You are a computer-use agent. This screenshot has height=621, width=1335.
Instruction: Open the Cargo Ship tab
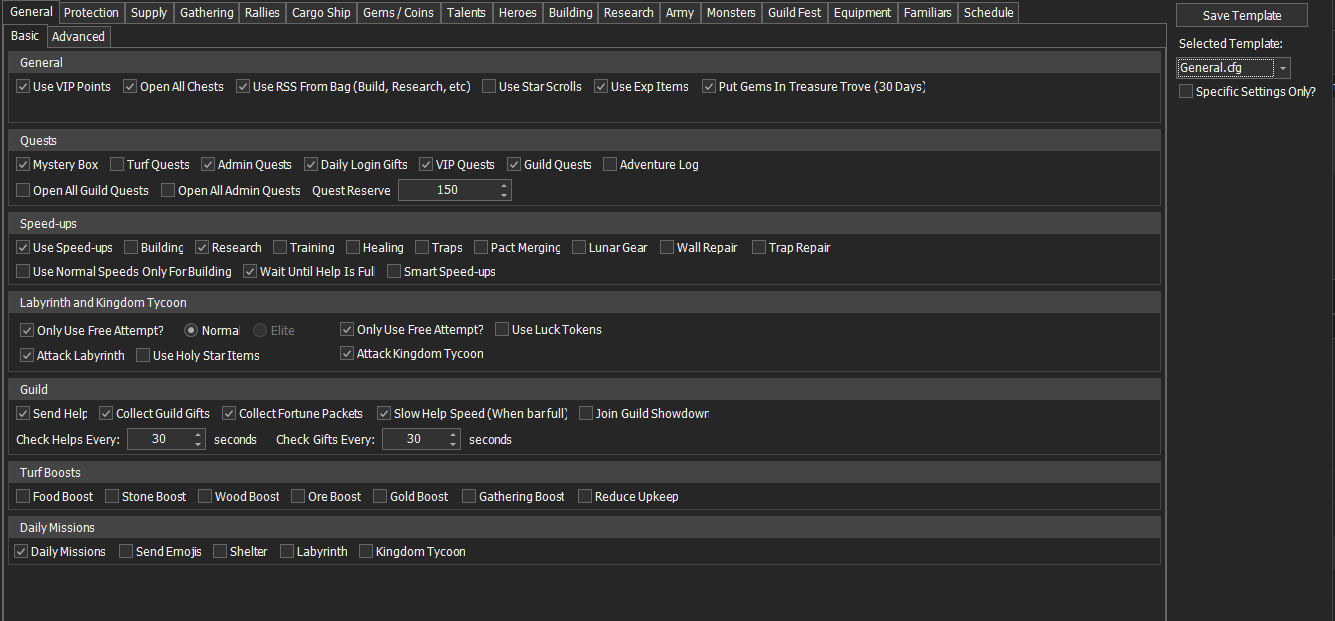tap(321, 13)
